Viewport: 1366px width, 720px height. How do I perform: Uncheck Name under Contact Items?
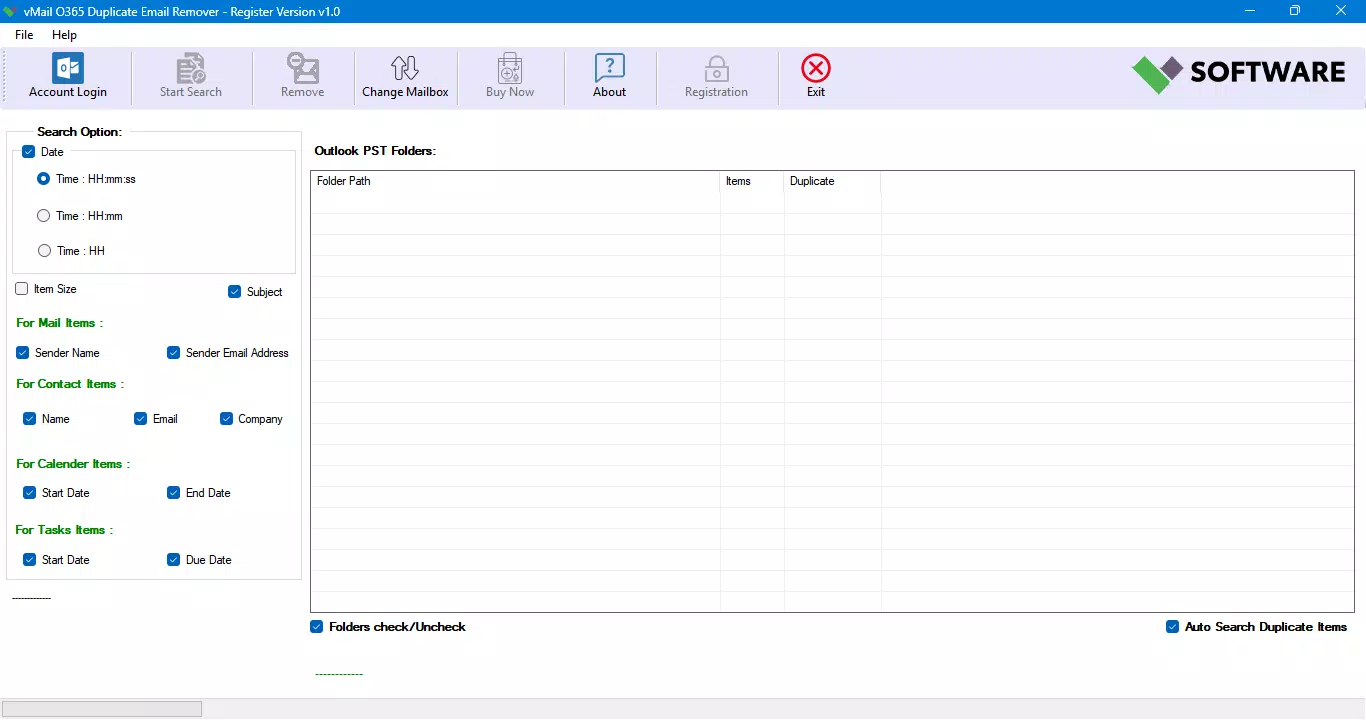click(x=30, y=419)
